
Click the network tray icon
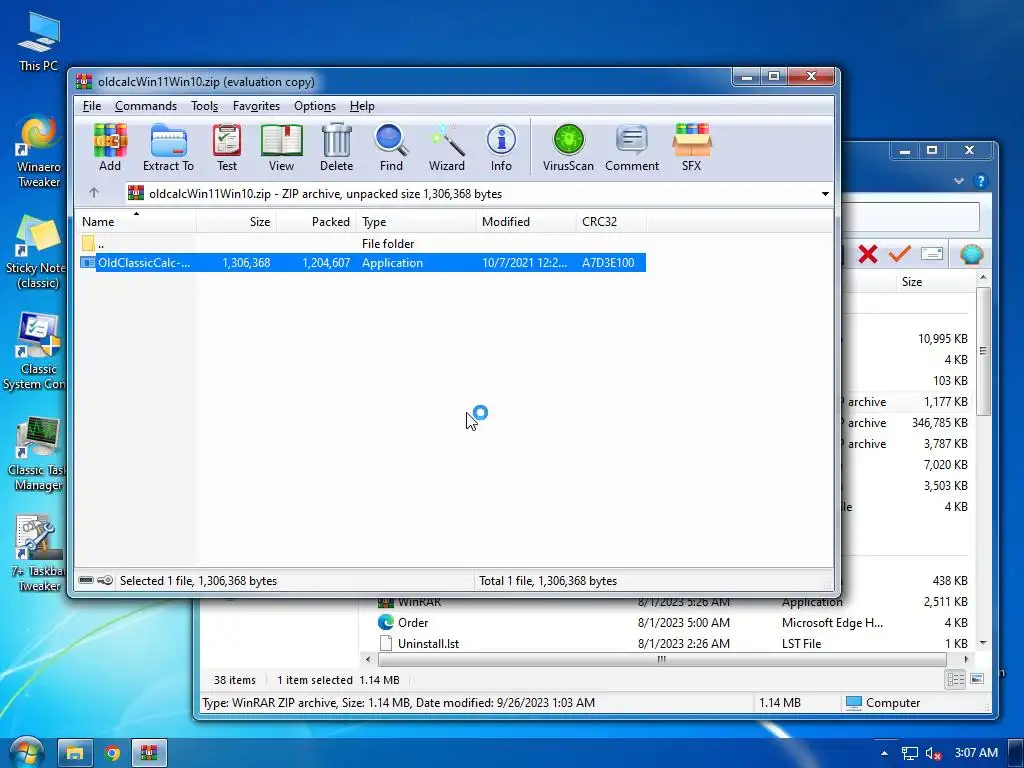point(909,753)
